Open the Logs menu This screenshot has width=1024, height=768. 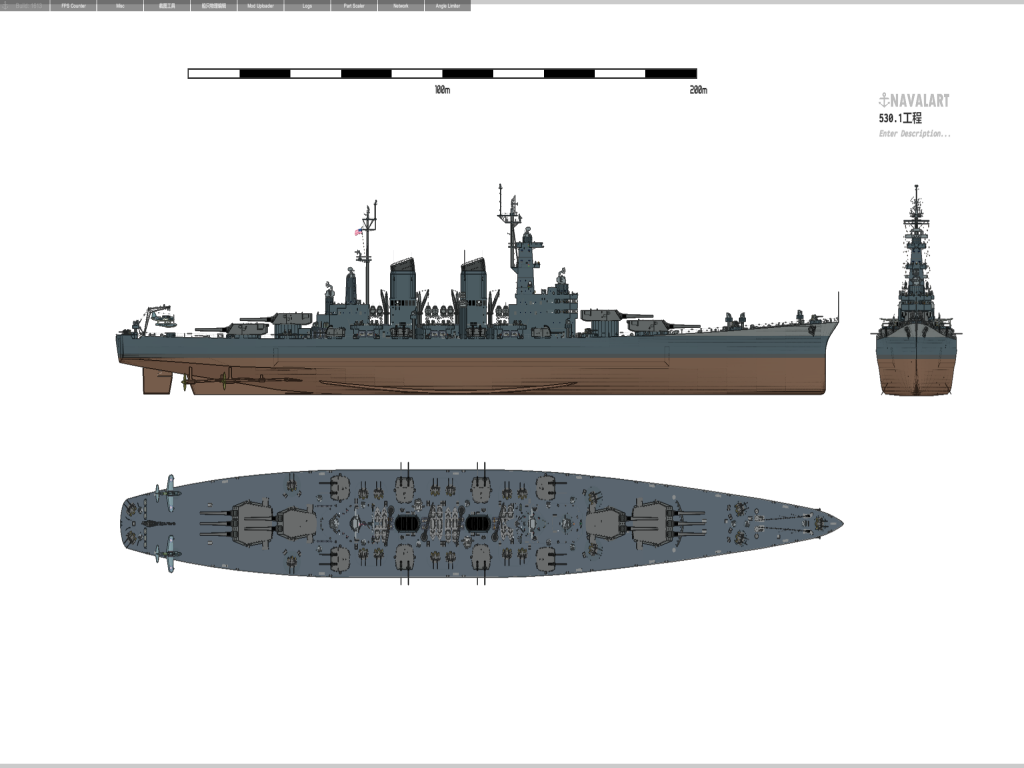coord(307,6)
